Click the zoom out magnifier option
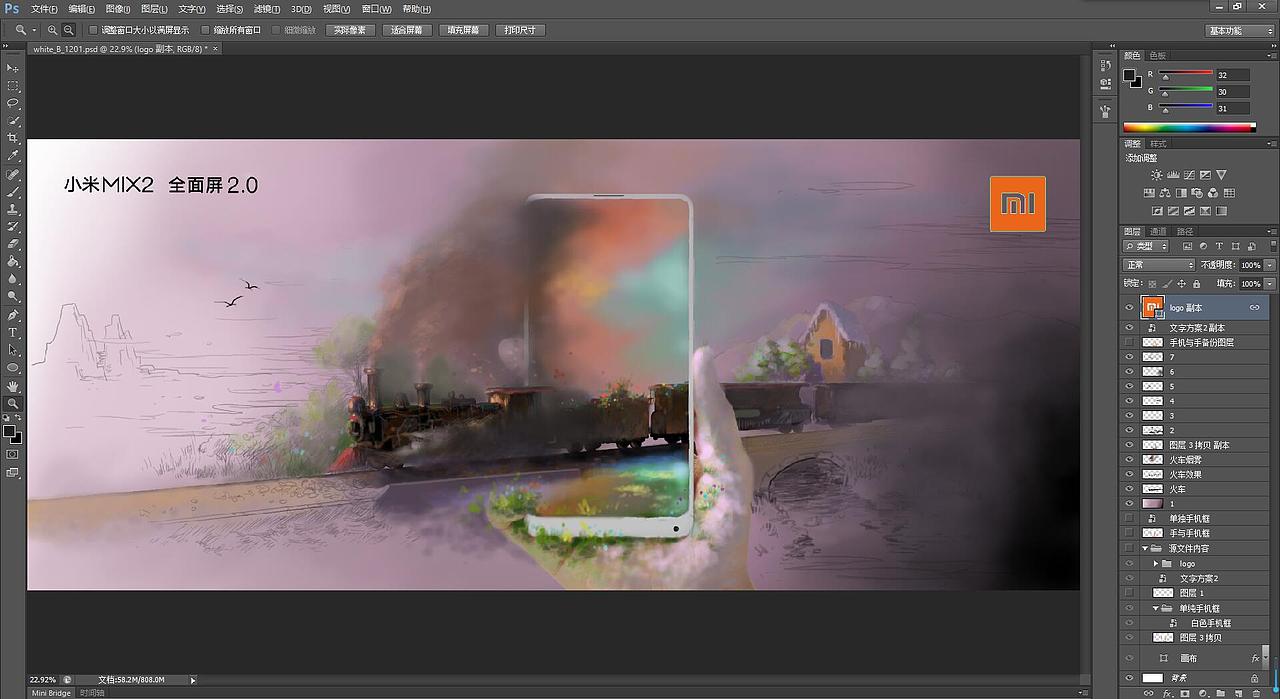This screenshot has width=1280, height=699. pos(69,30)
